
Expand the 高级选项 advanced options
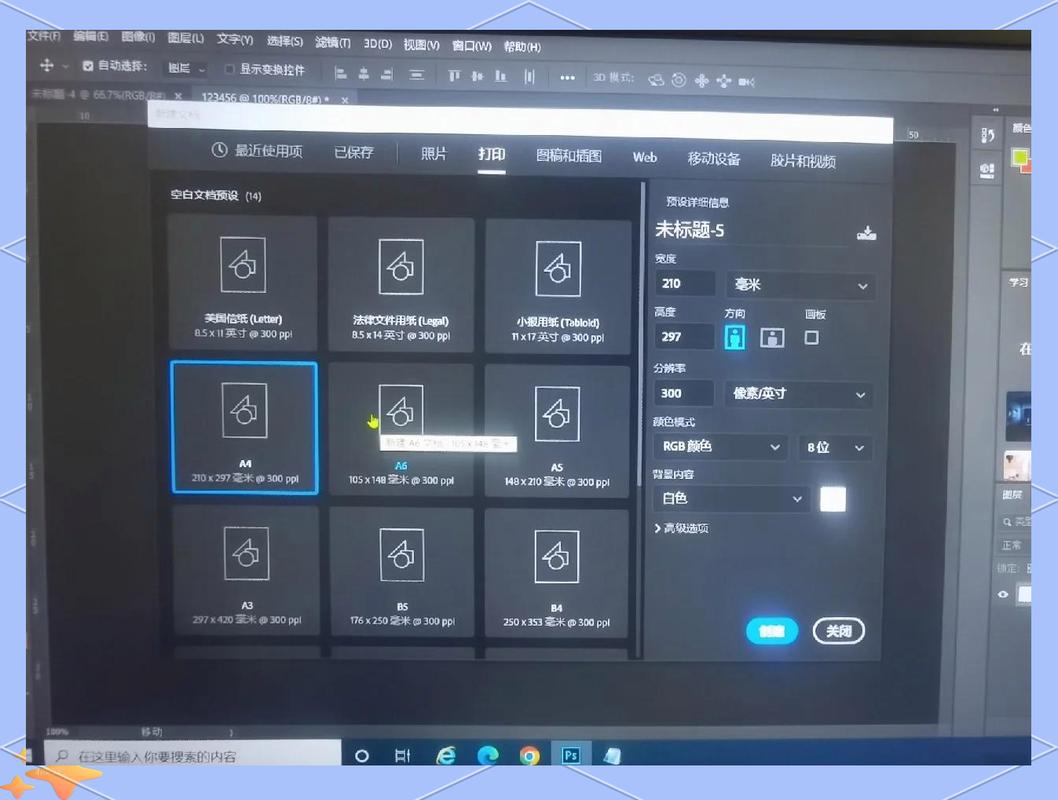(681, 528)
